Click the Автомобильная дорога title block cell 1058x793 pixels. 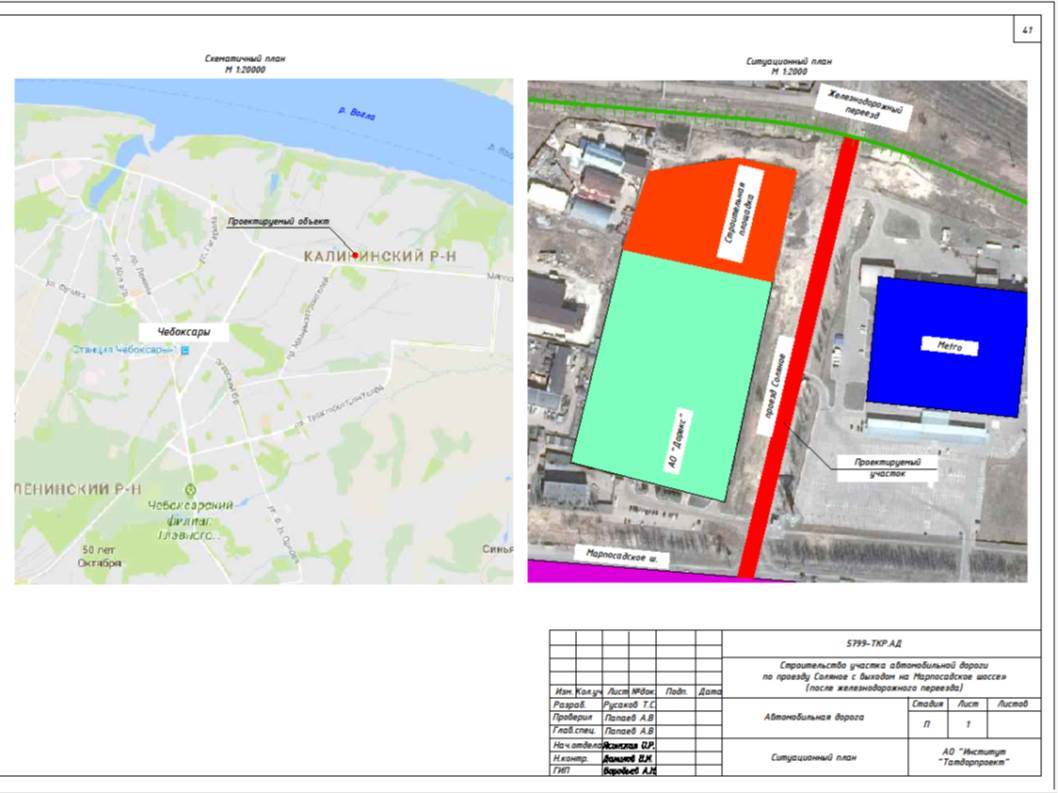806,717
